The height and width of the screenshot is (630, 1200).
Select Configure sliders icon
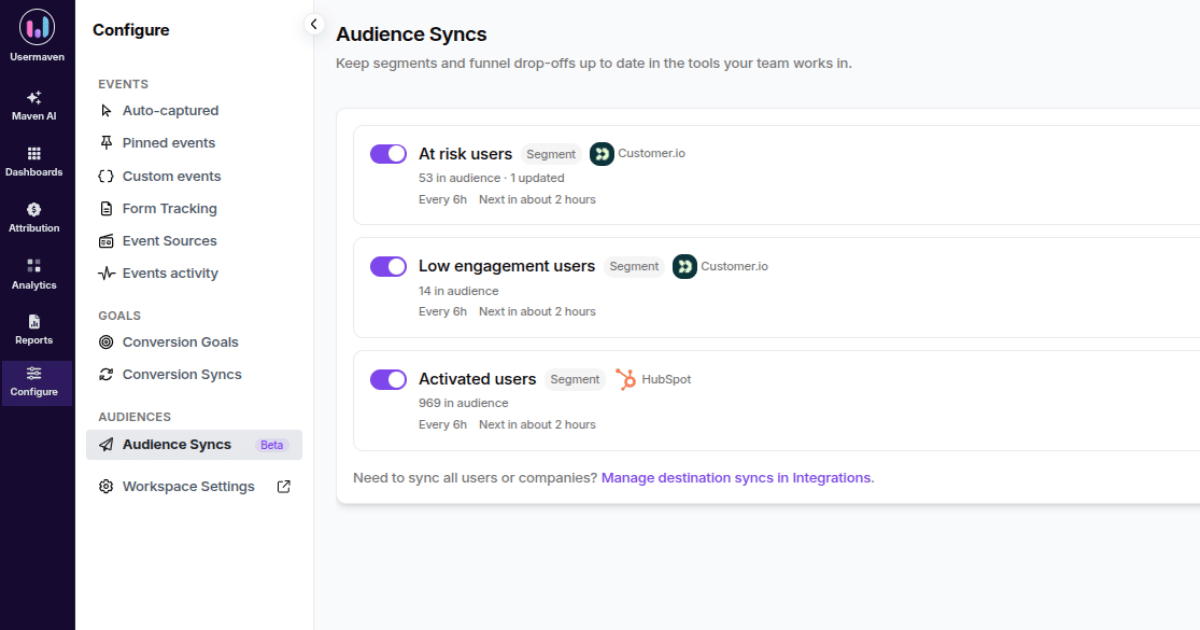(34, 373)
